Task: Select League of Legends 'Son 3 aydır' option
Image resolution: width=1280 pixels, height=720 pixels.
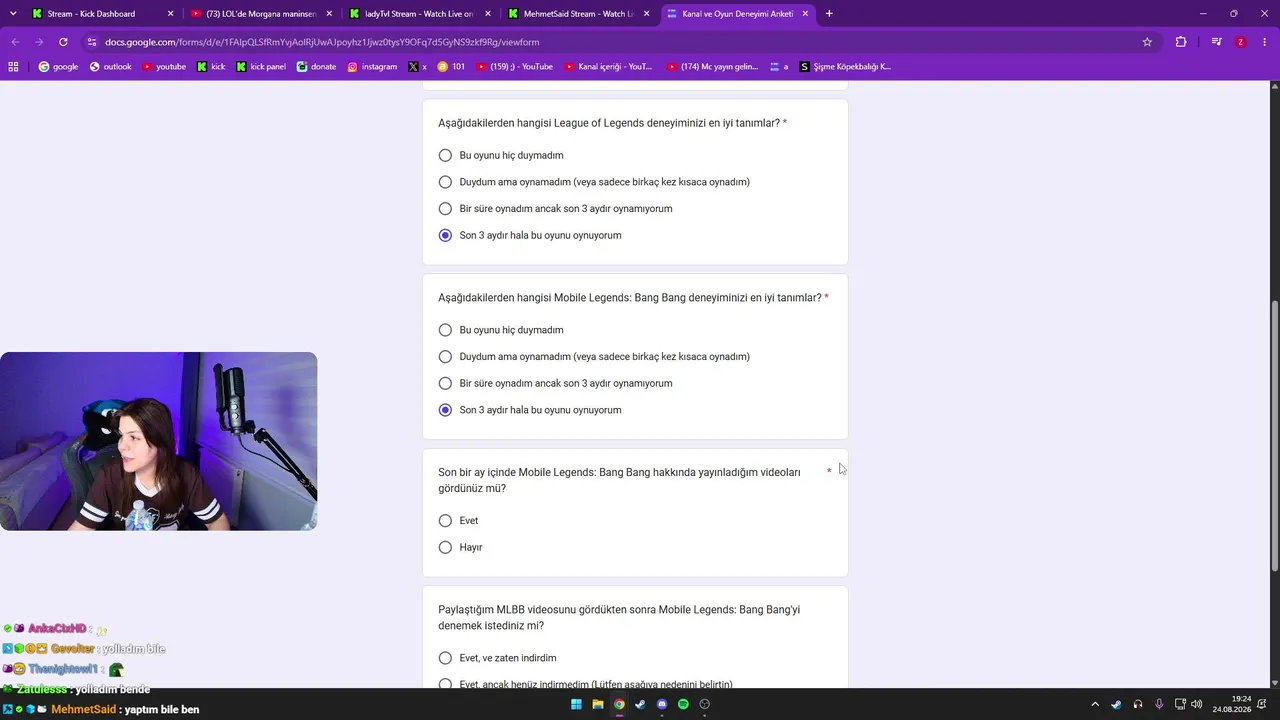Action: tap(445, 235)
